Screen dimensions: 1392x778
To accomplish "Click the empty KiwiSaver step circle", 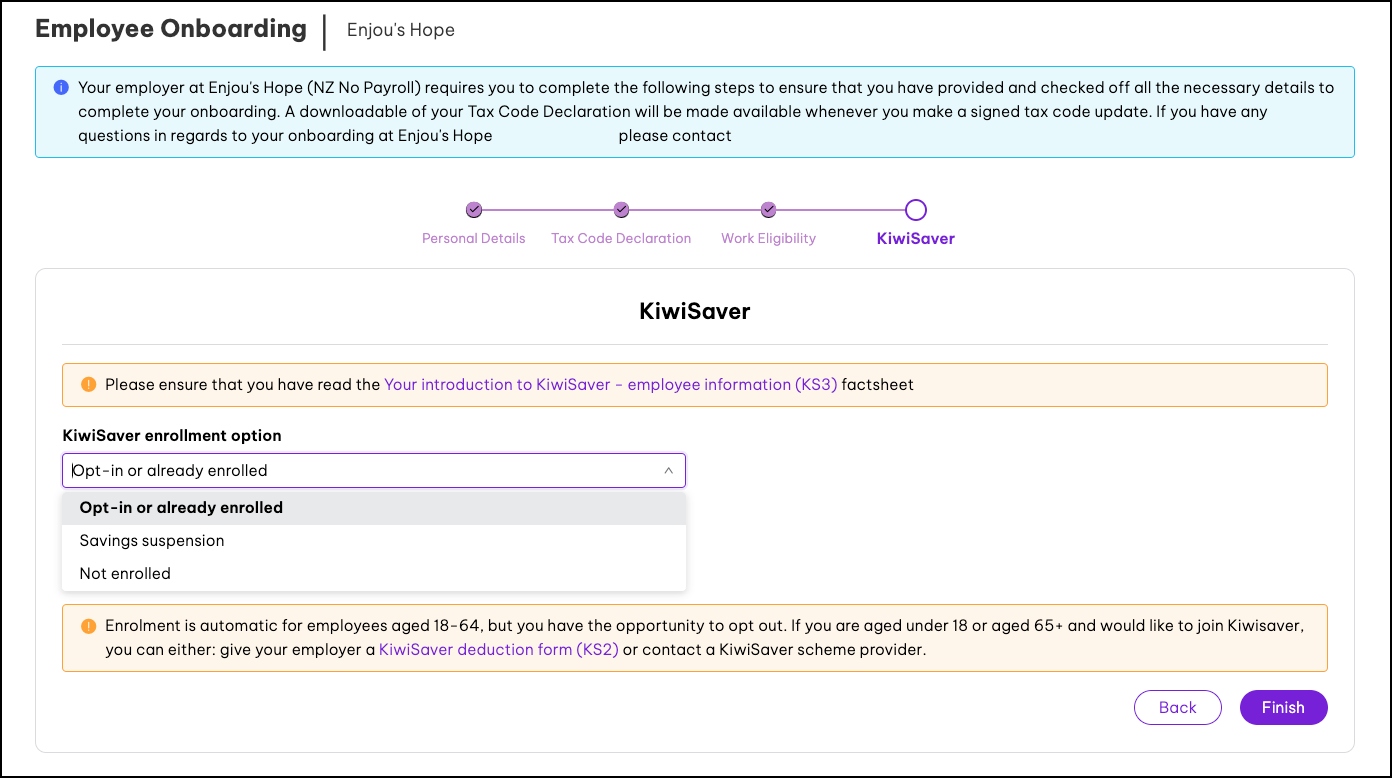I will (x=915, y=210).
